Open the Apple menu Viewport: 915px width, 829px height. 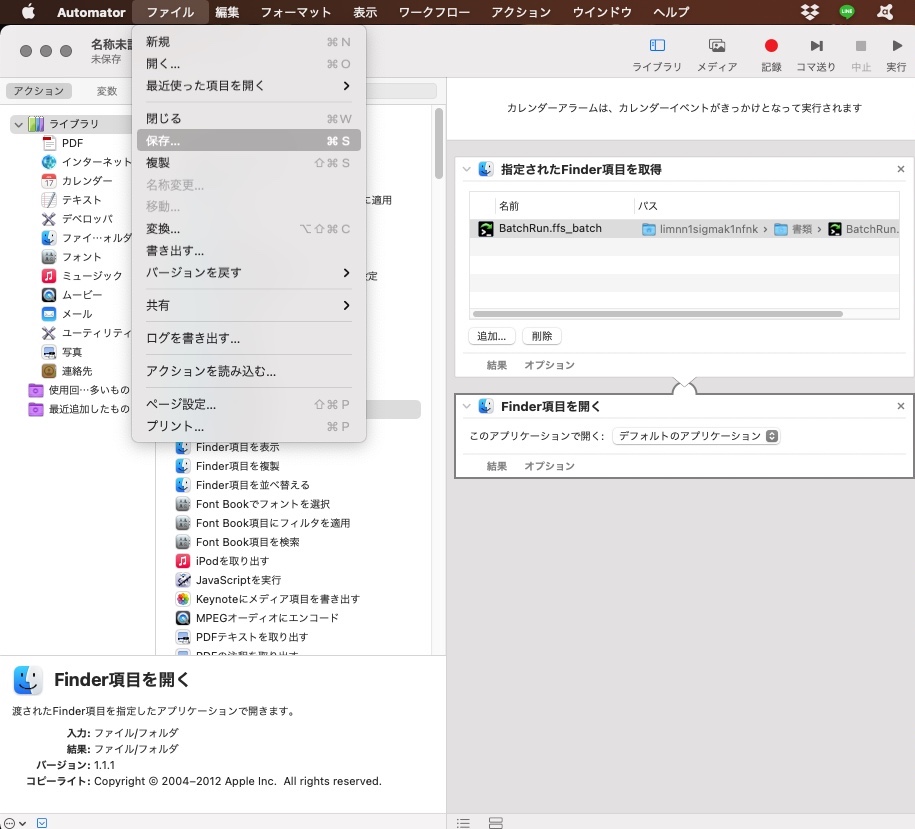point(28,12)
